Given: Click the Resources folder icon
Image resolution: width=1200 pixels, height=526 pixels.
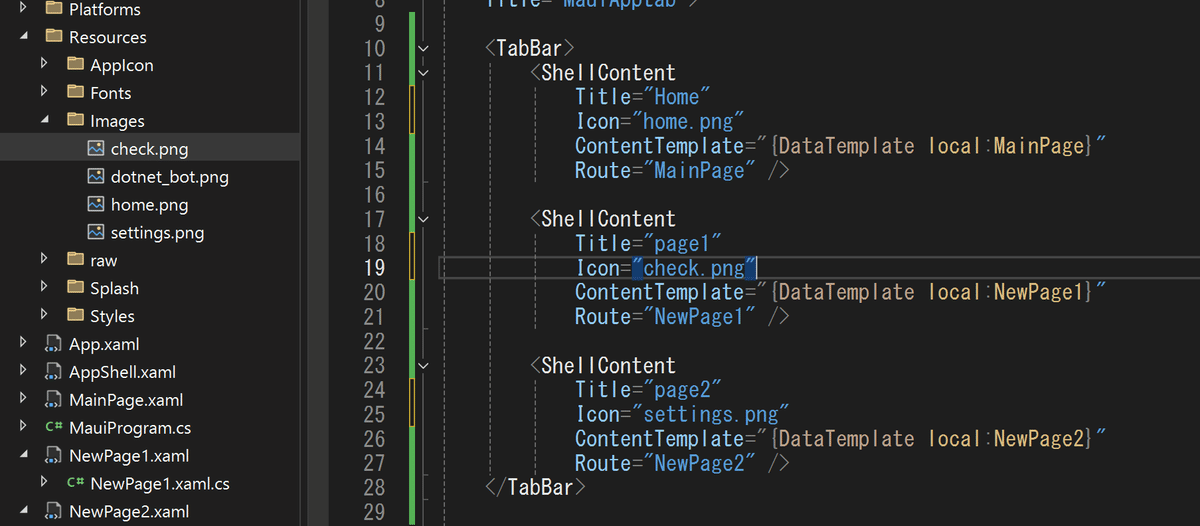Looking at the screenshot, I should tap(54, 37).
